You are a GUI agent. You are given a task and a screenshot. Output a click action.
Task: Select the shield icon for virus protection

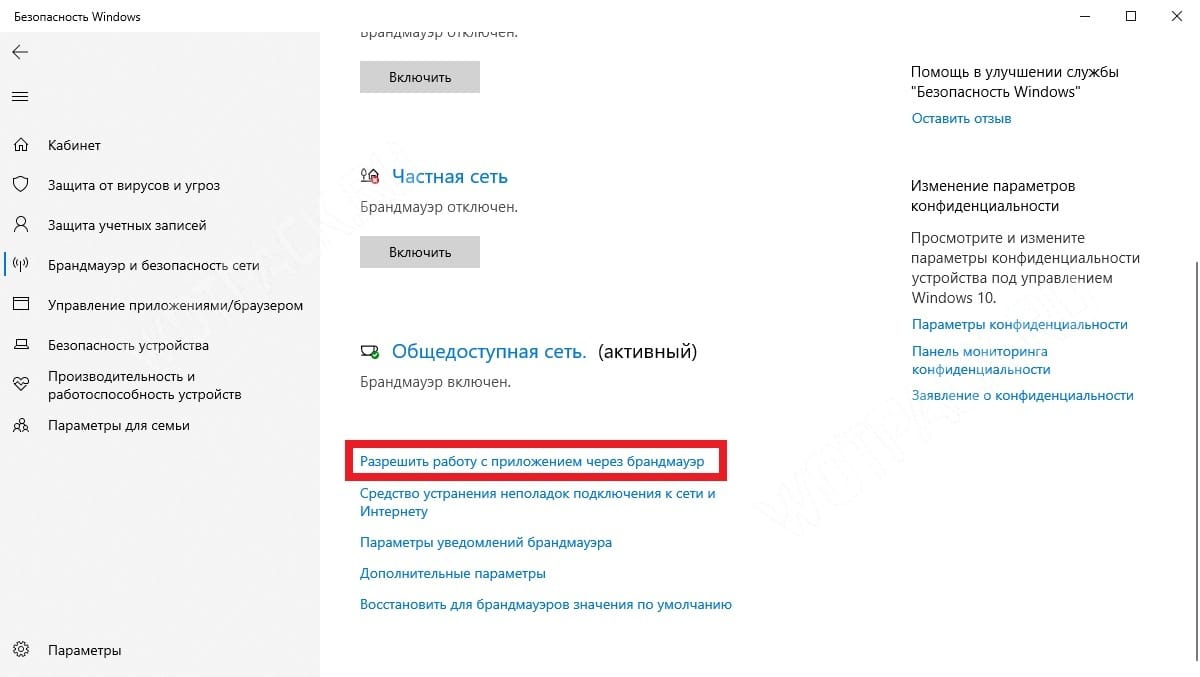20,185
